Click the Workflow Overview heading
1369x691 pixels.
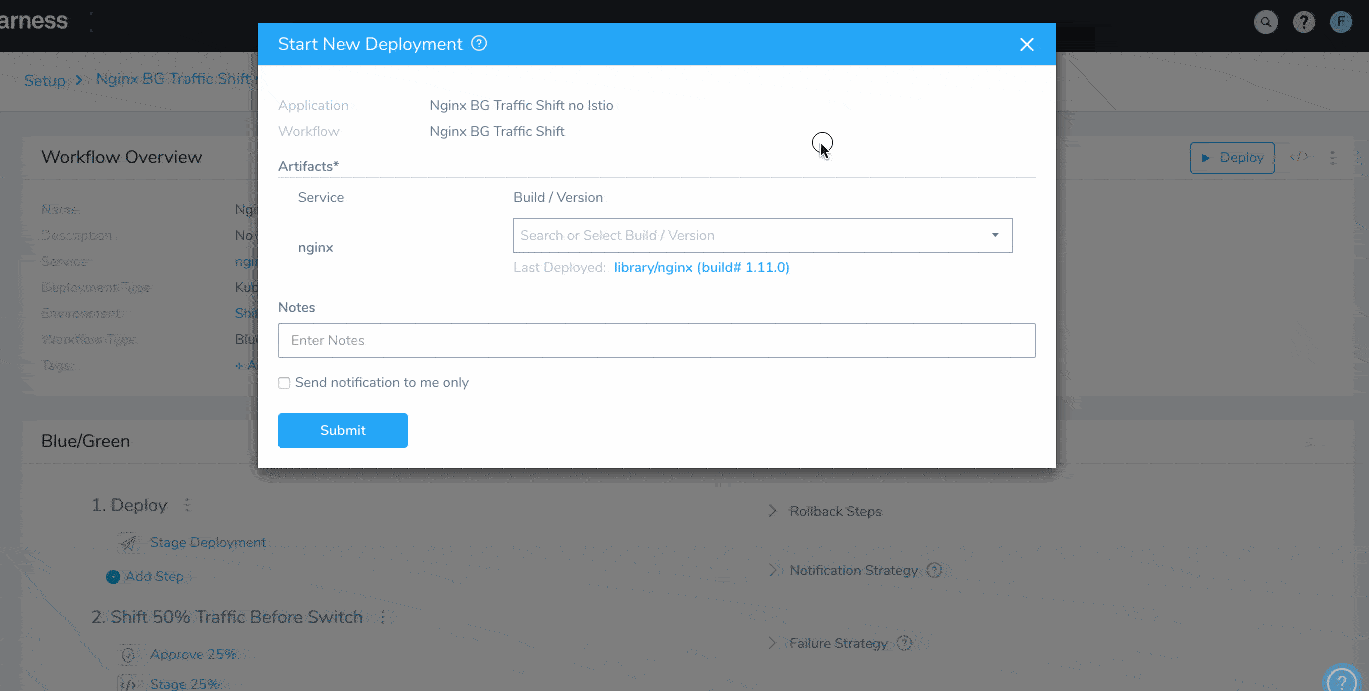click(122, 157)
